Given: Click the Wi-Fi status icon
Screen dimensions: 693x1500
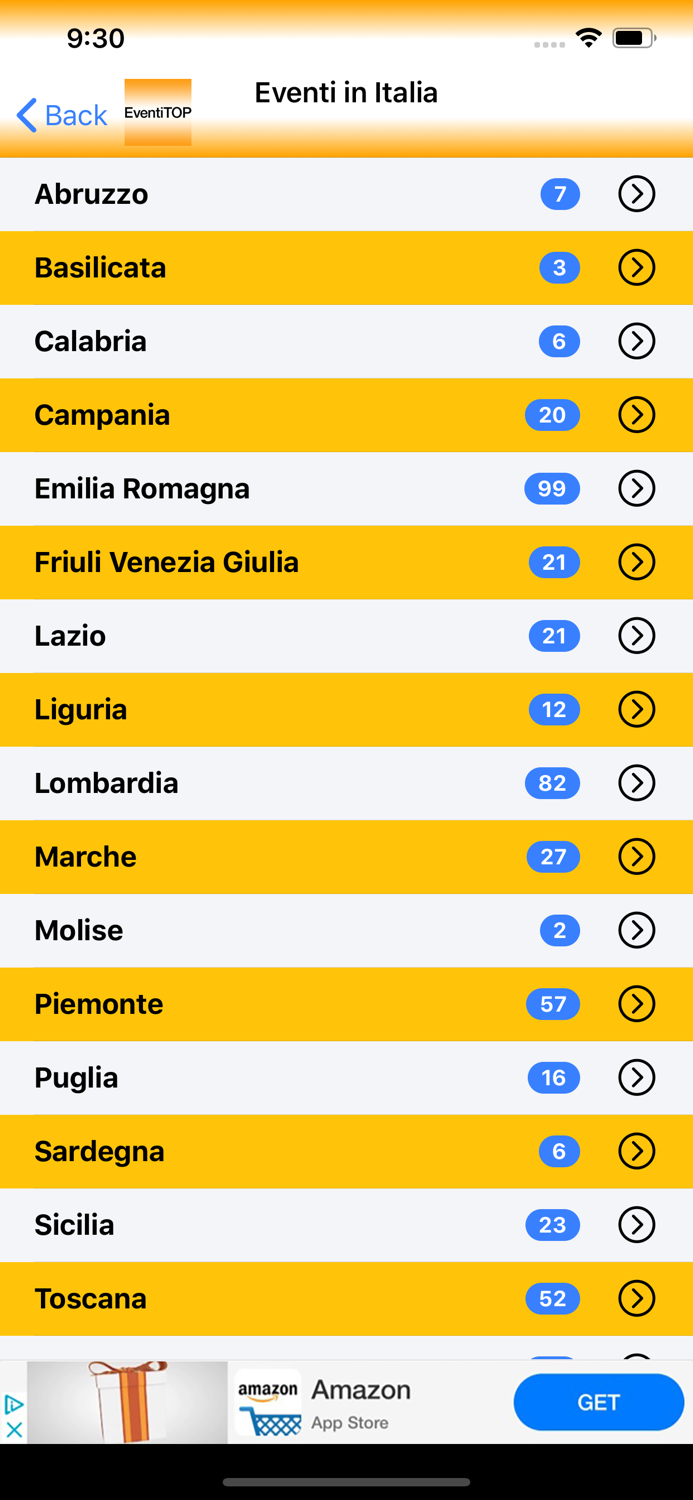Looking at the screenshot, I should 588,37.
